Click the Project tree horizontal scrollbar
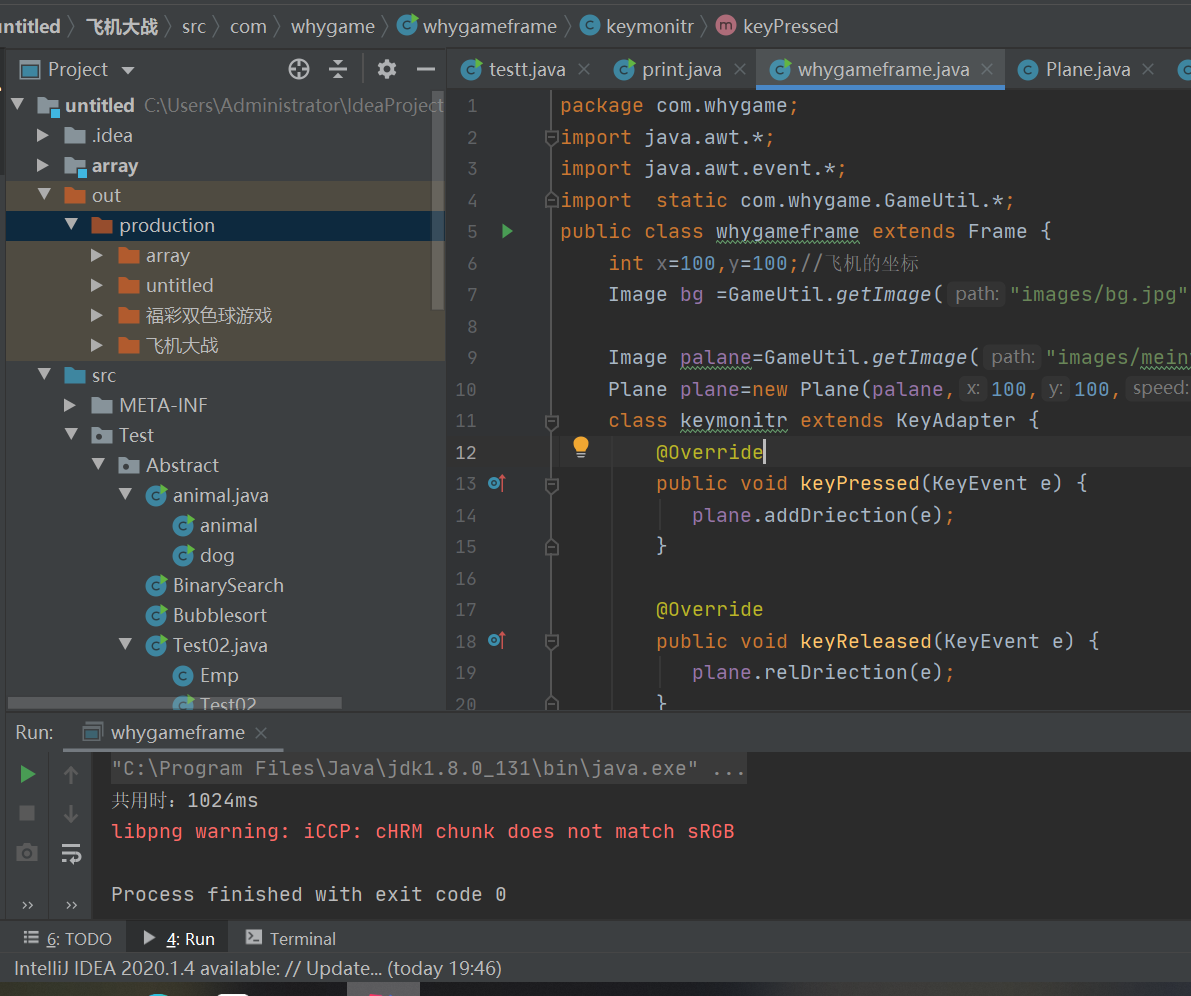This screenshot has height=996, width=1191. 175,703
